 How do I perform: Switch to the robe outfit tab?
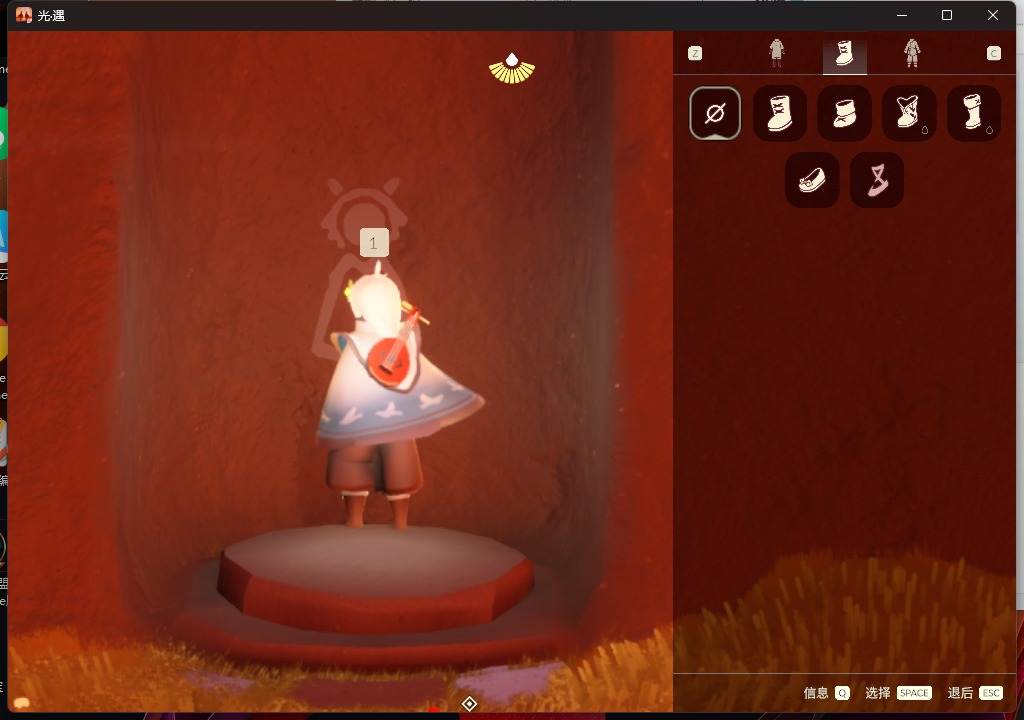pyautogui.click(x=776, y=53)
